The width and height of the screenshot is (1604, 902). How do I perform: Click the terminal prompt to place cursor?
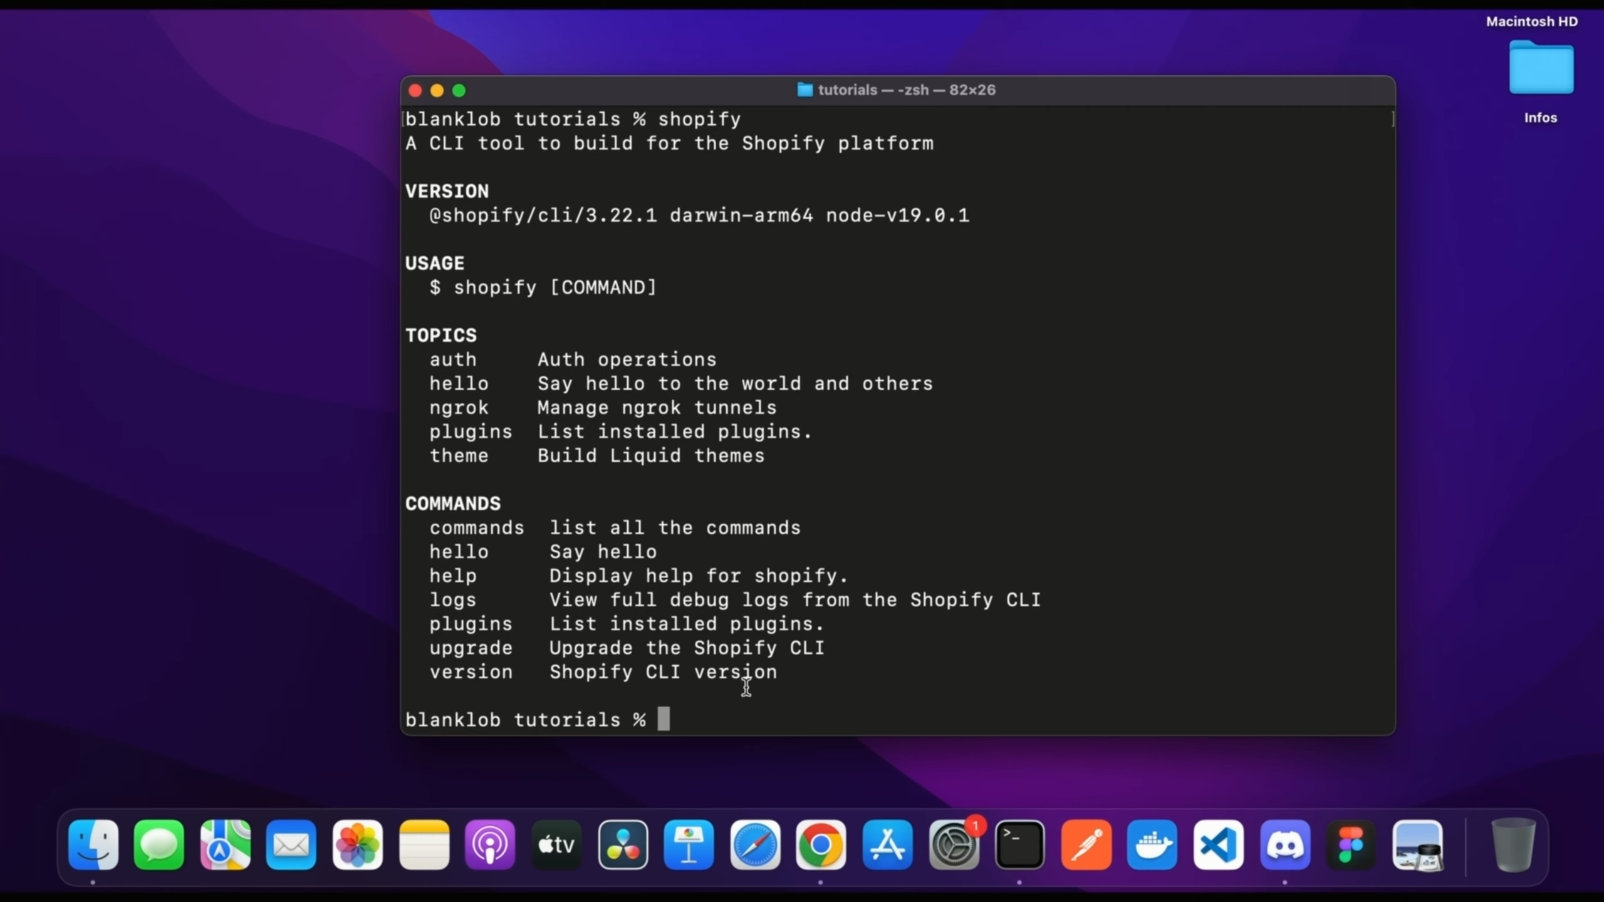665,719
